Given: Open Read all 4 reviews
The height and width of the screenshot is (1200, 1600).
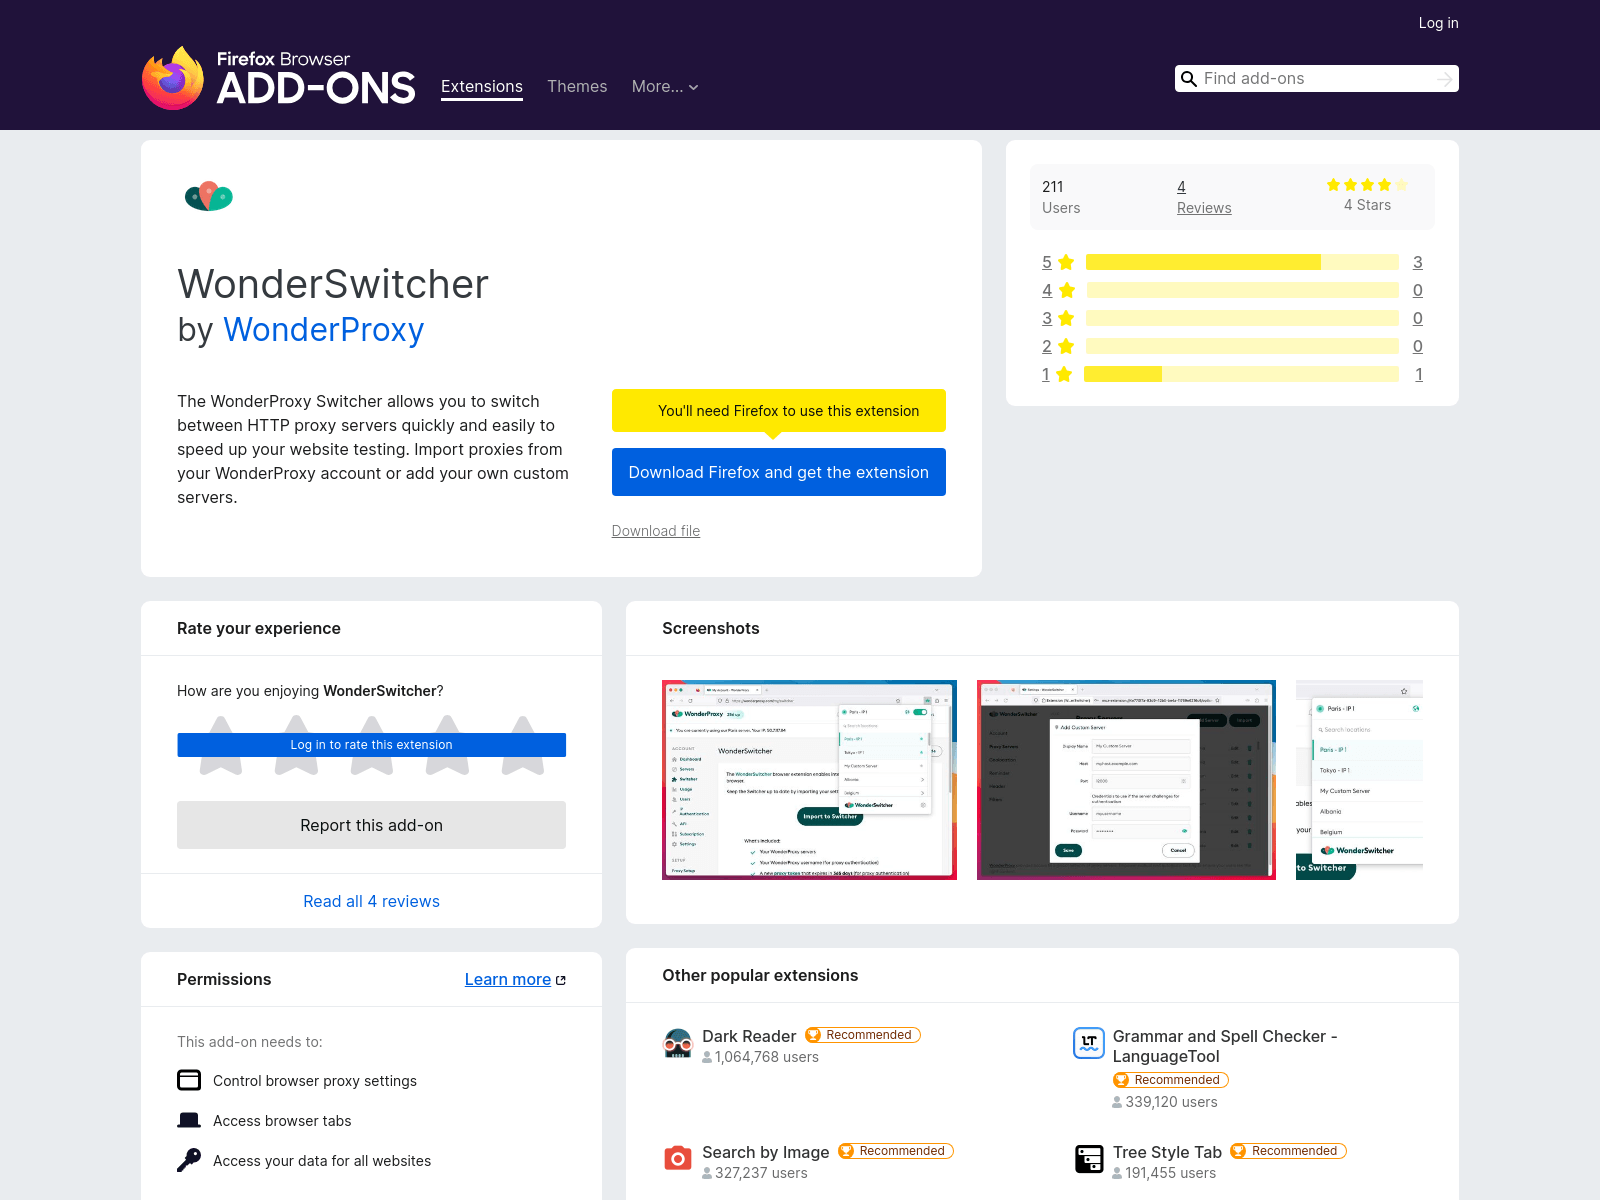Looking at the screenshot, I should coord(372,901).
